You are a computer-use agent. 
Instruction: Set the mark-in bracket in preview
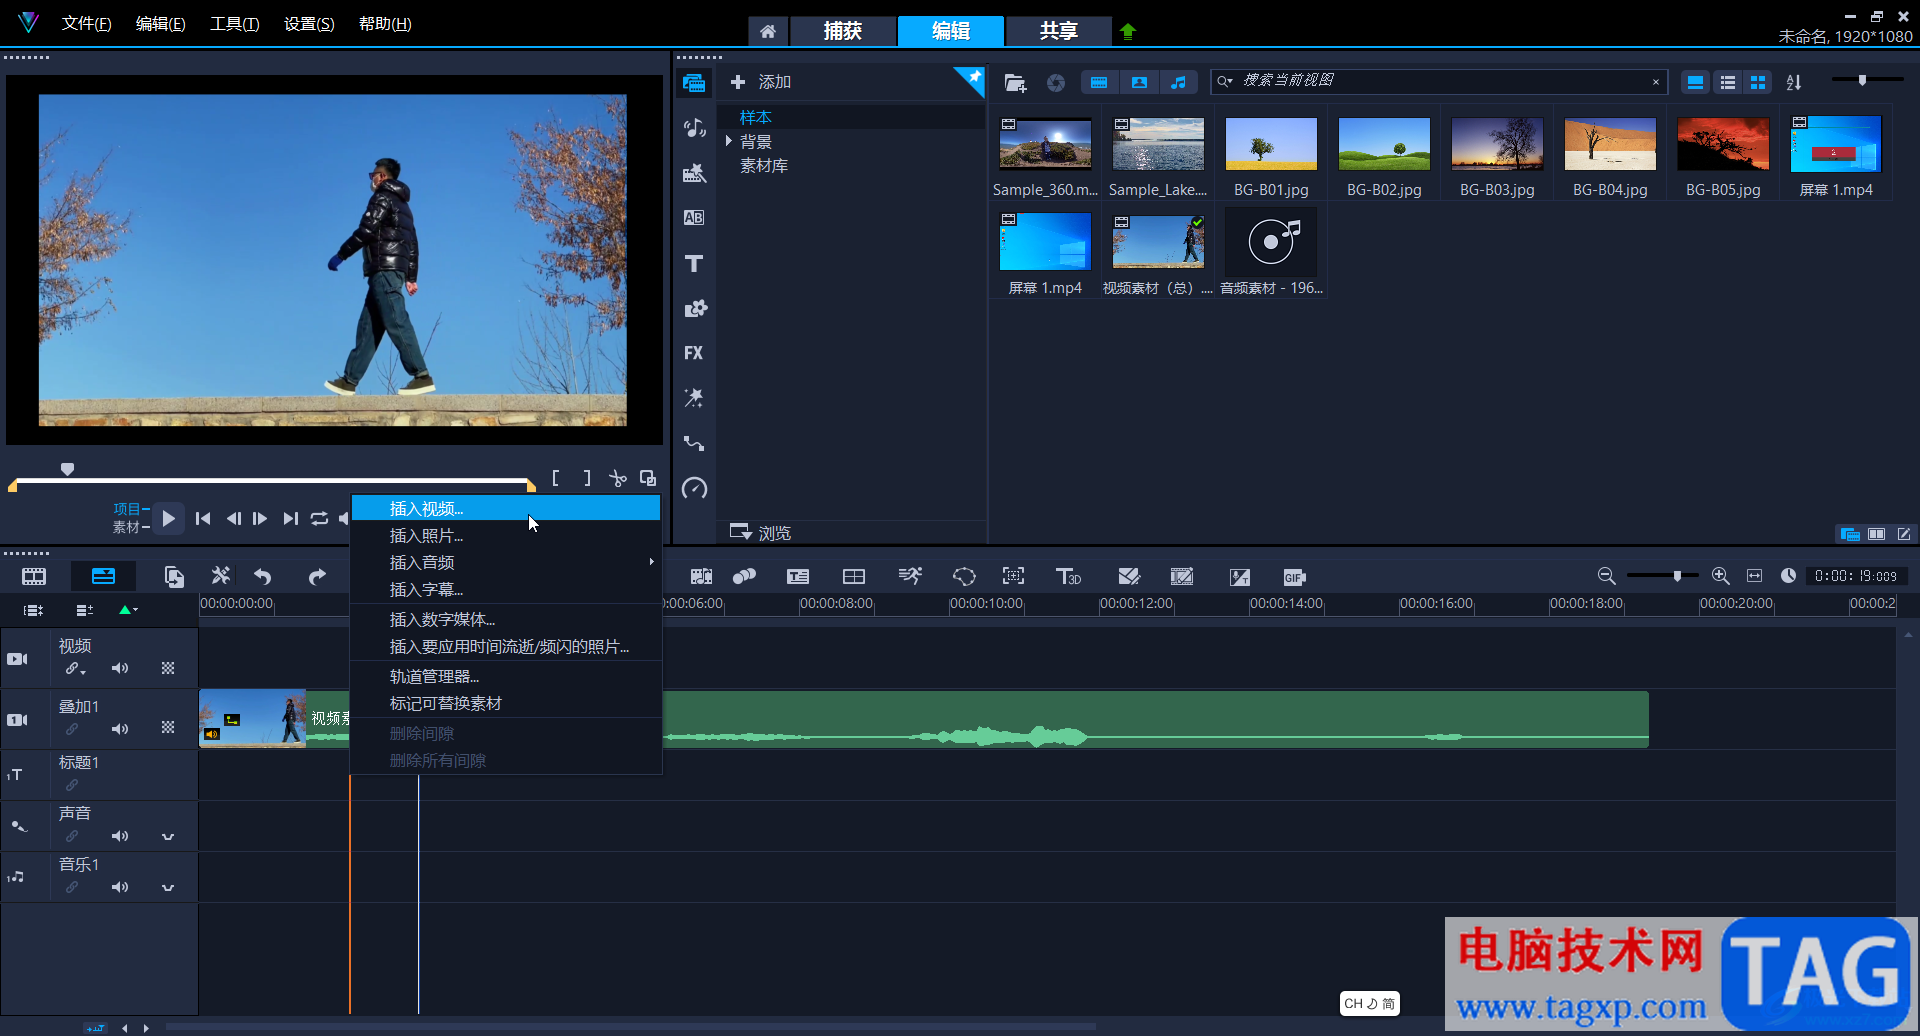[x=556, y=479]
